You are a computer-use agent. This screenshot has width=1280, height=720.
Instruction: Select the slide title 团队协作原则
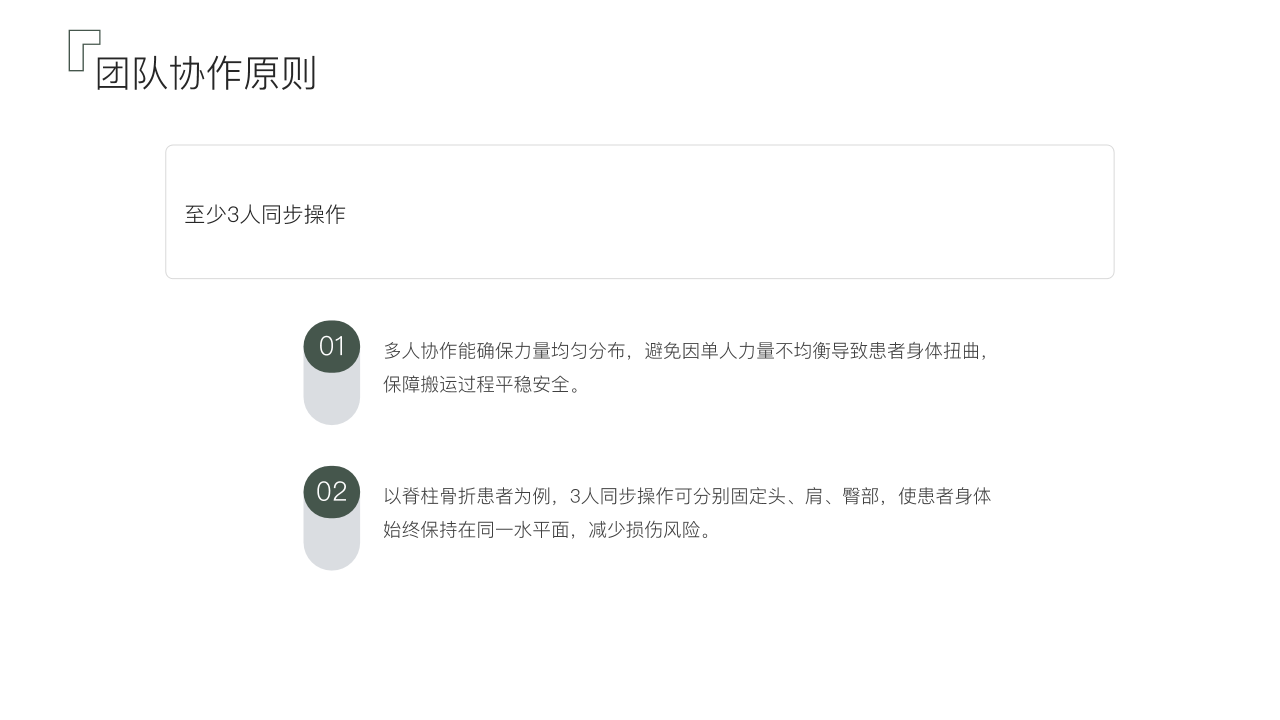[x=206, y=74]
